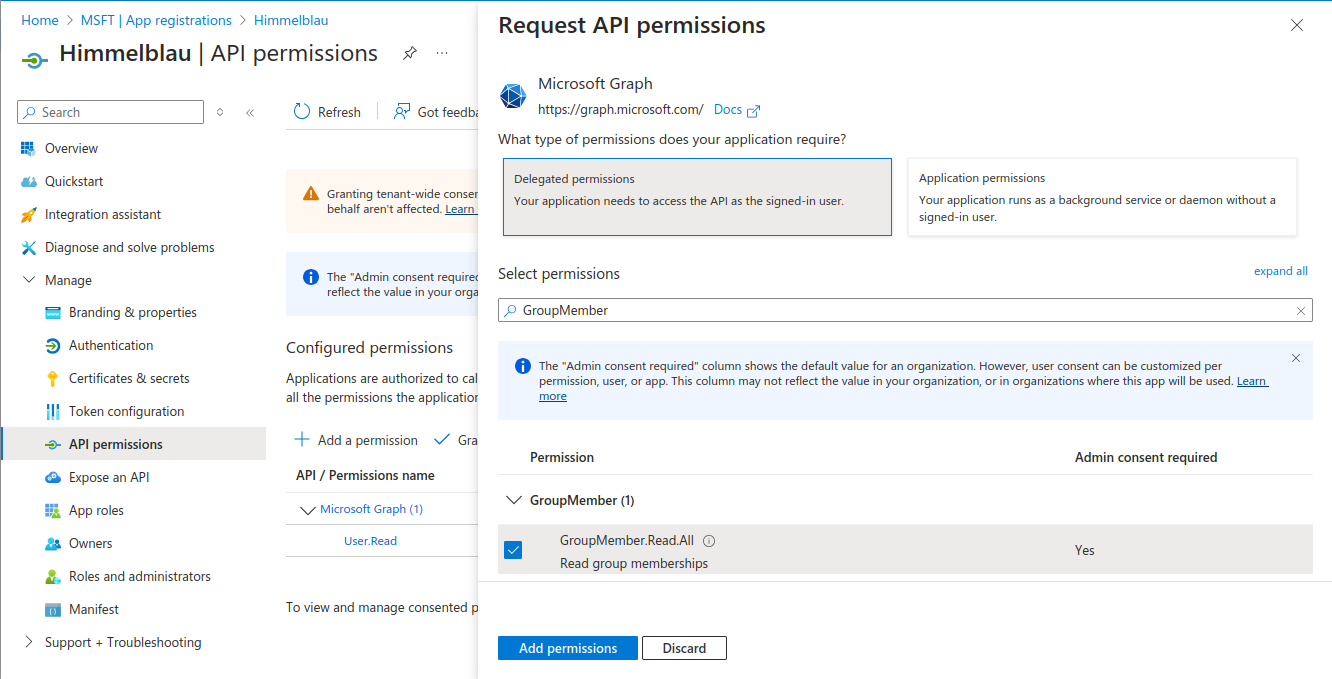Click the Roles and administrators icon
The height and width of the screenshot is (679, 1332).
click(x=53, y=576)
